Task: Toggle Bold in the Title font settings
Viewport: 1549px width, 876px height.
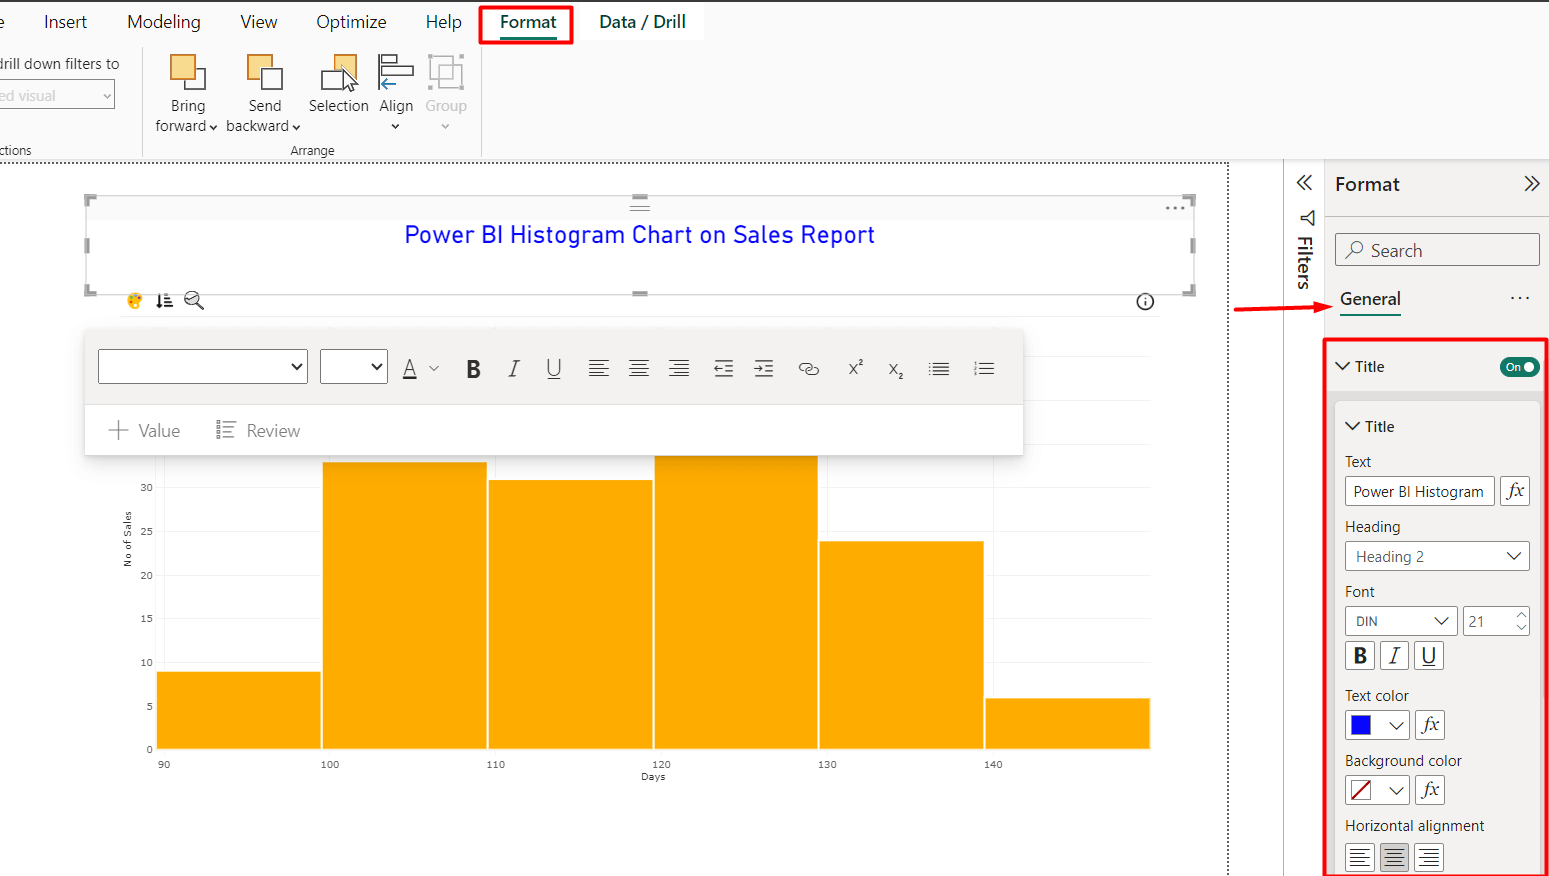Action: click(1360, 655)
